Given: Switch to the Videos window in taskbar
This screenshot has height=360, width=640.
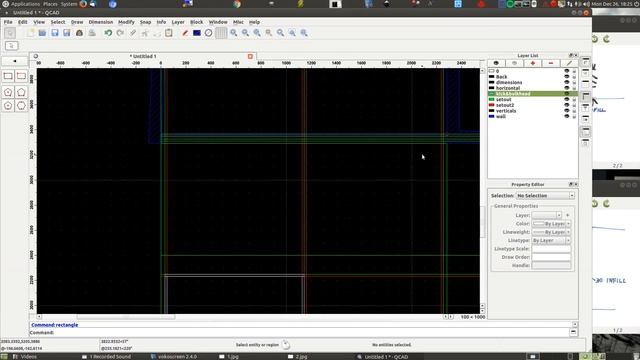Looking at the screenshot, I should [25, 357].
